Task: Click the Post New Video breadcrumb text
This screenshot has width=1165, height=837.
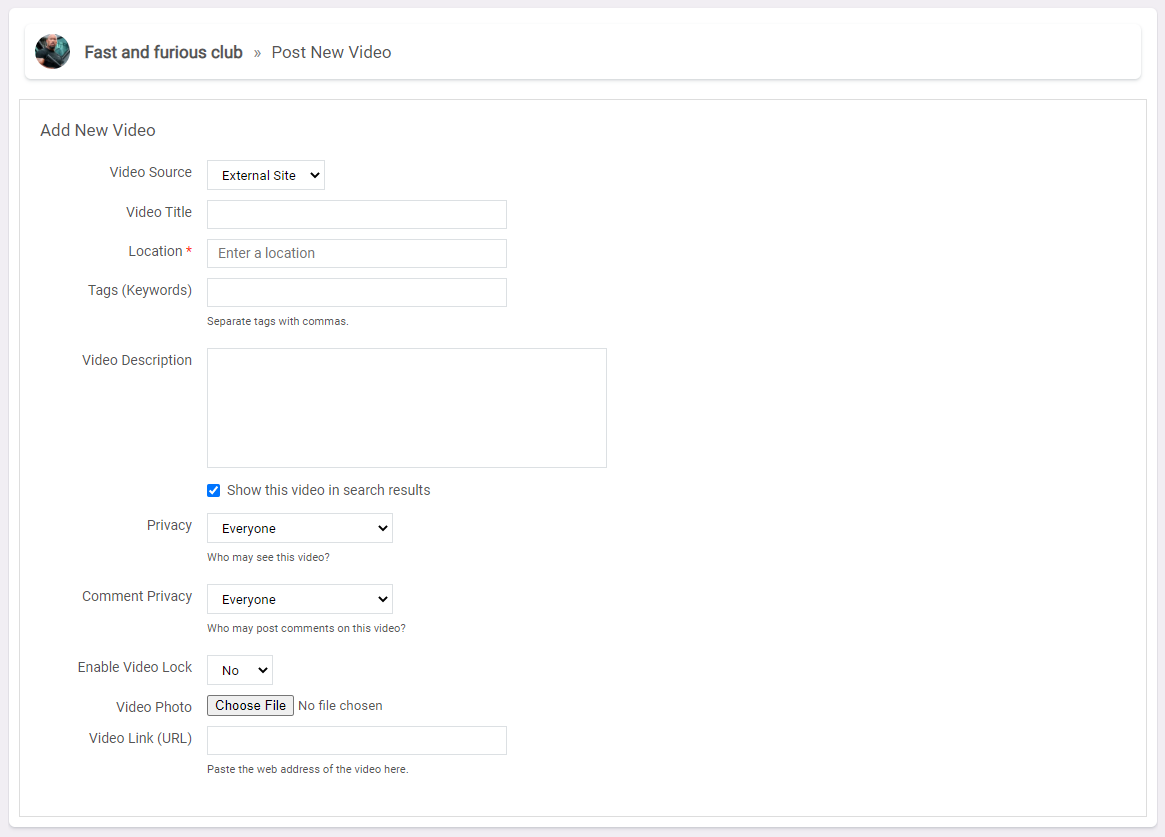Action: coord(331,52)
